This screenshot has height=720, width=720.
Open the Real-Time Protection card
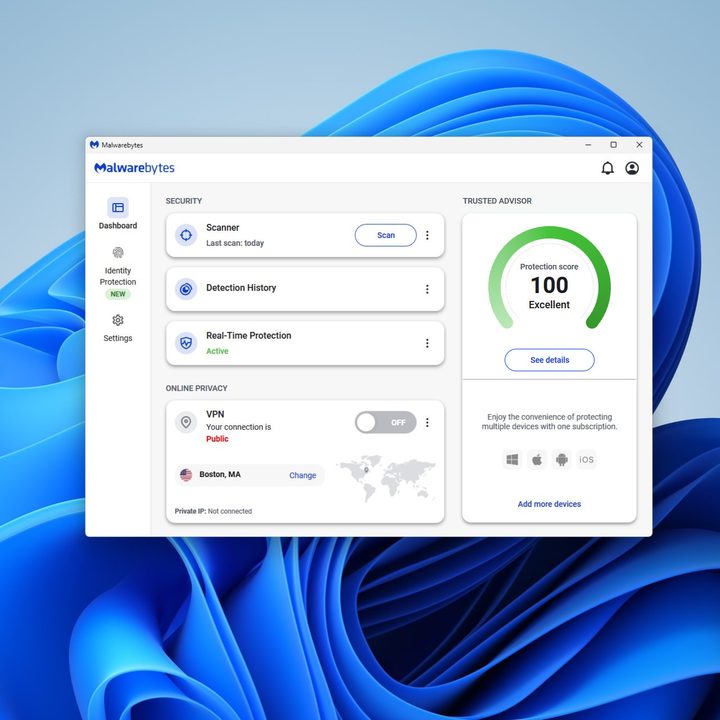(305, 343)
